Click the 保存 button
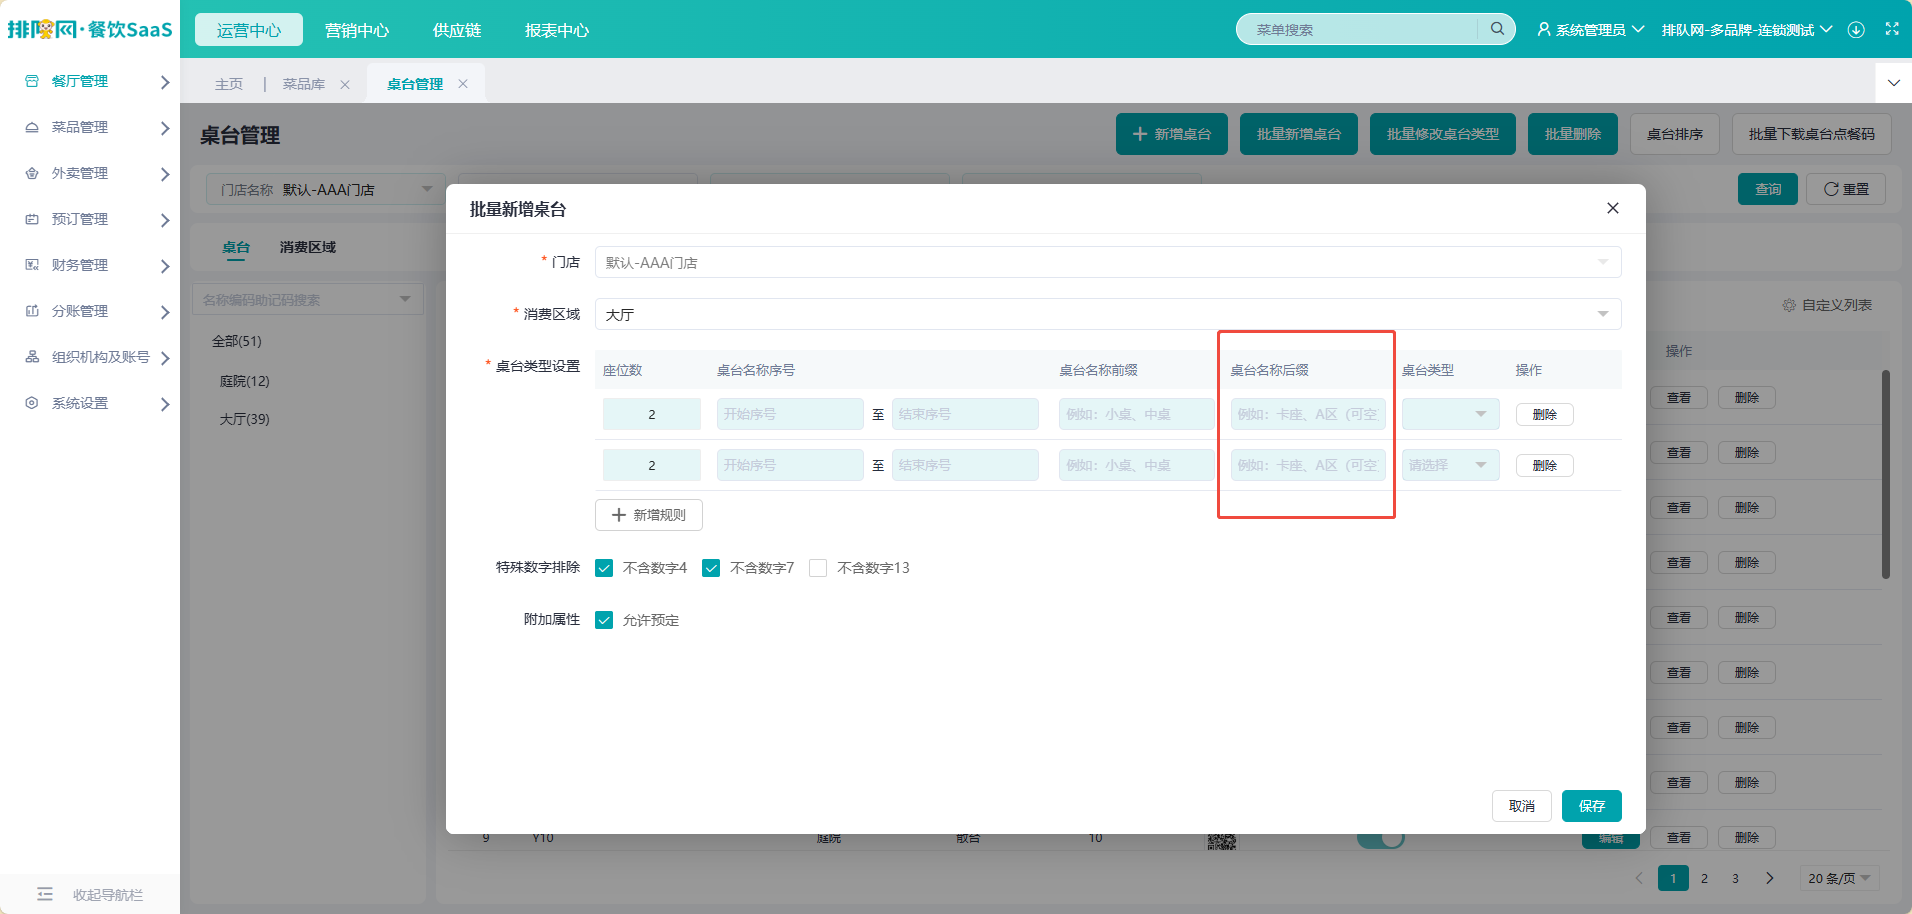Screen dimensions: 1912x914 1592,806
